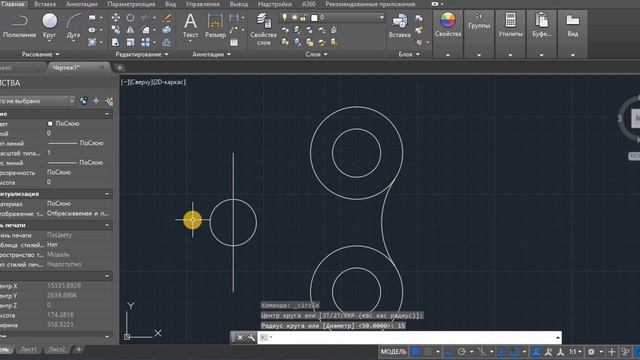Add a new drawing tab with plus button

(x=120, y=68)
